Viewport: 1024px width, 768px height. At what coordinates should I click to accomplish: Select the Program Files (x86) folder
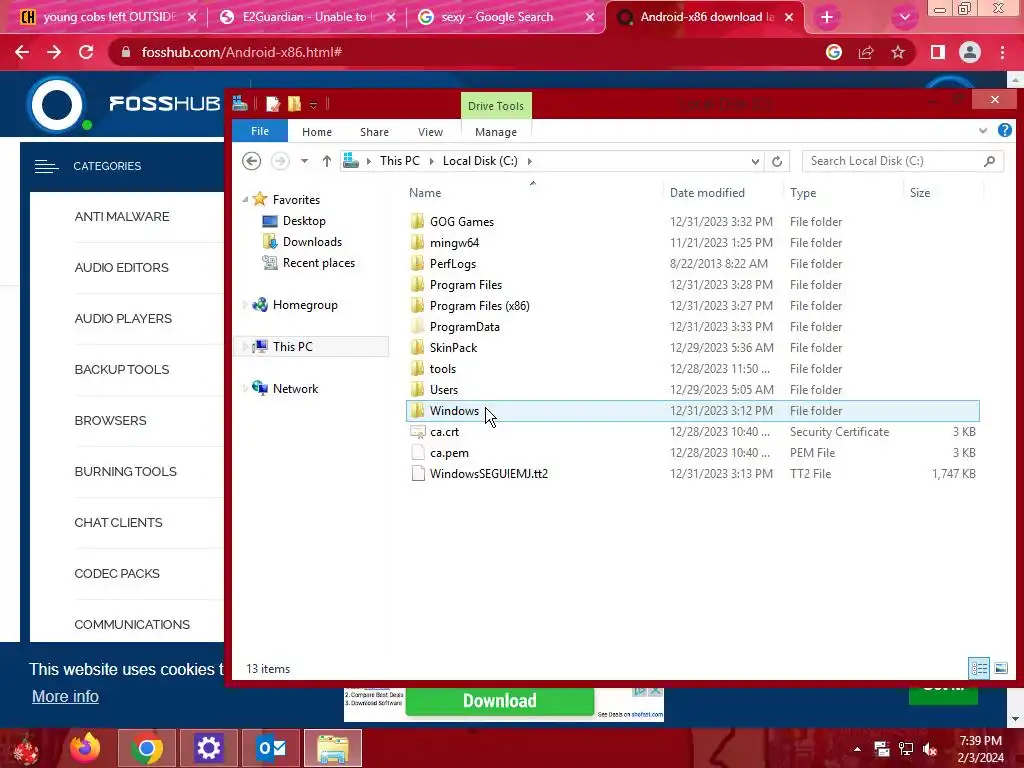point(692,306)
